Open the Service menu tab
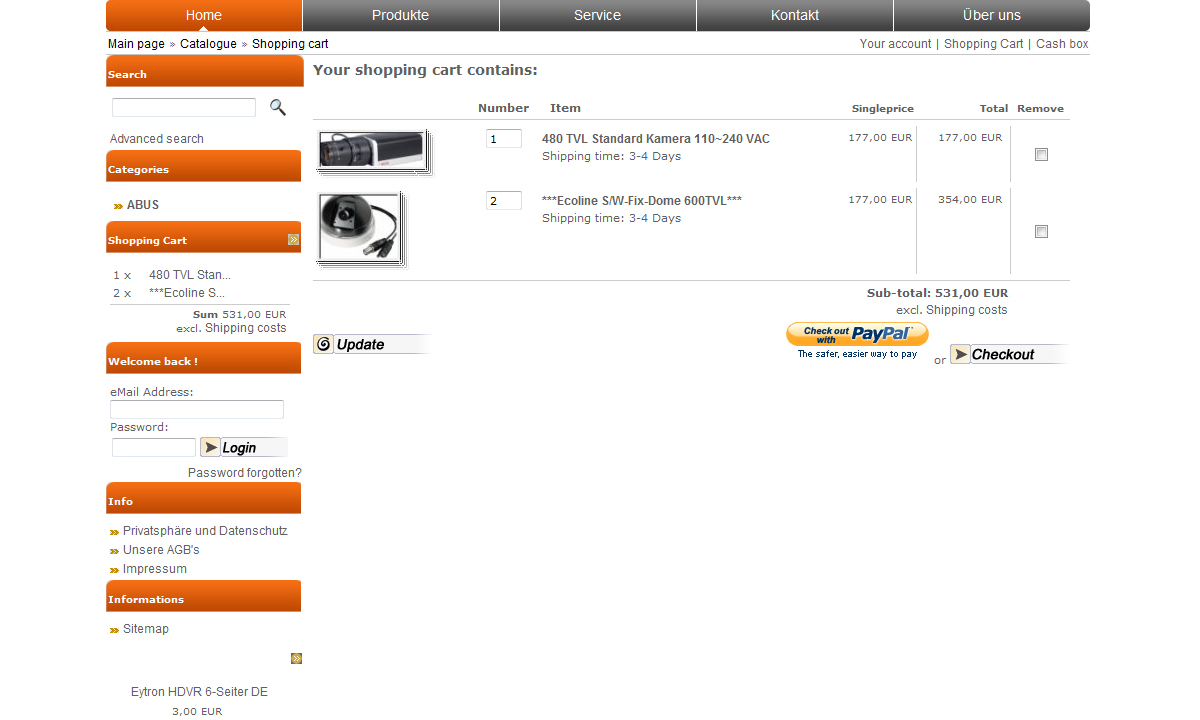 (x=597, y=15)
